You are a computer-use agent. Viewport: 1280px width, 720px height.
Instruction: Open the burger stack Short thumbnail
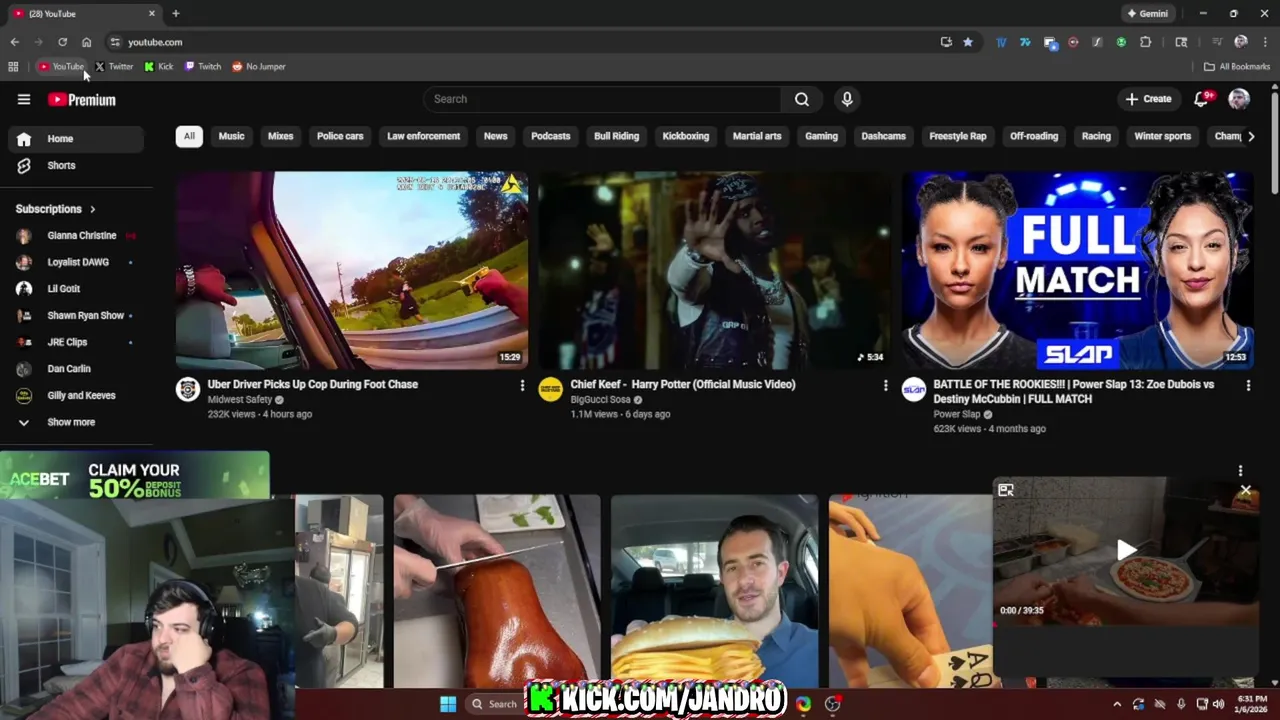coord(715,591)
